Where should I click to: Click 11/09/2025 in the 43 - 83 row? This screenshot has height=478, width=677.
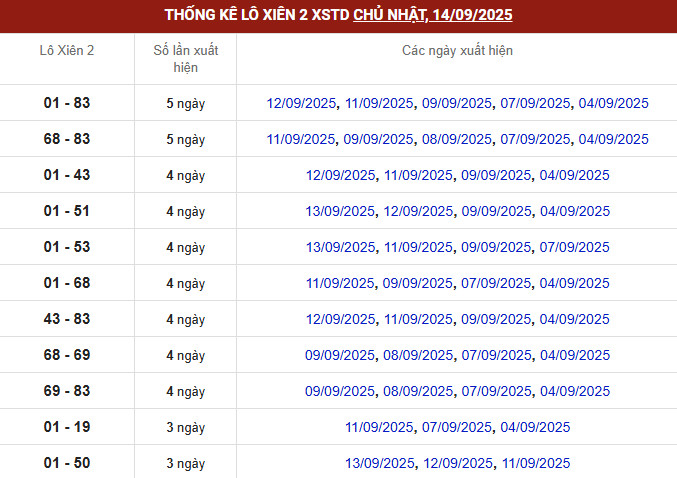click(x=418, y=319)
